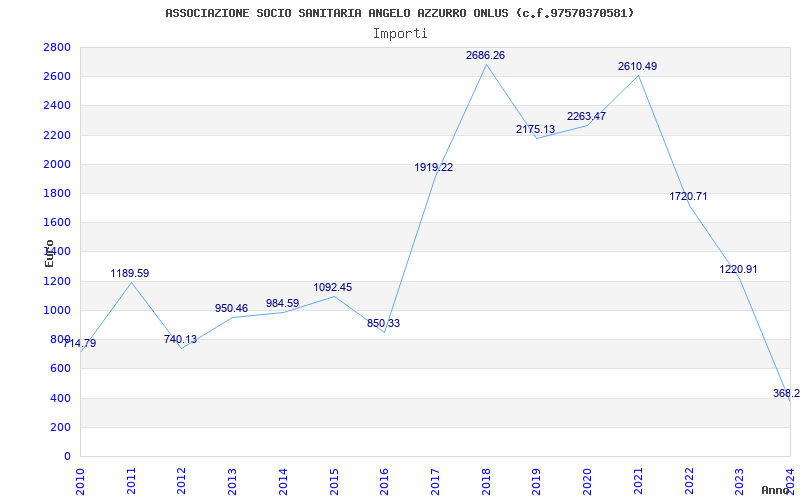Image resolution: width=800 pixels, height=500 pixels.
Task: Click the x-axis year 2017
Action: pyautogui.click(x=435, y=482)
